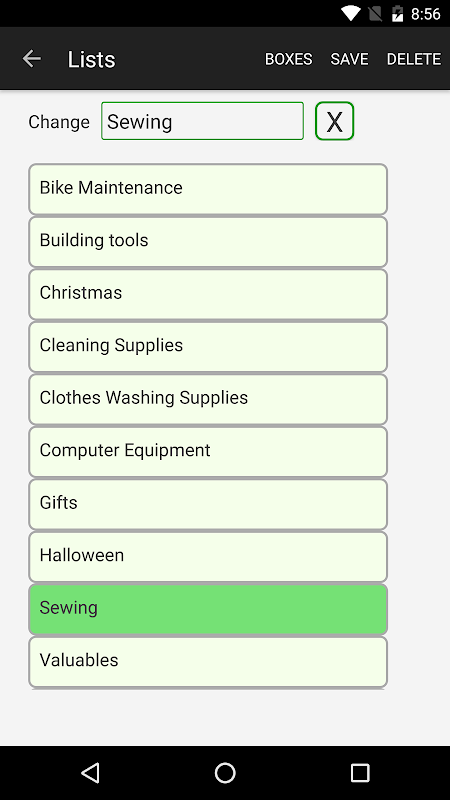Screen dimensions: 450x800
Task: Tap DELETE in the top bar
Action: [414, 59]
